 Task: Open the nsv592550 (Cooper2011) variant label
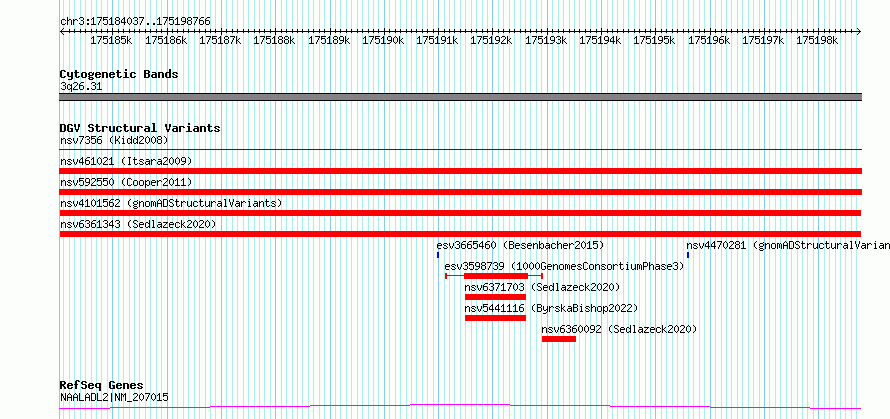coord(126,182)
